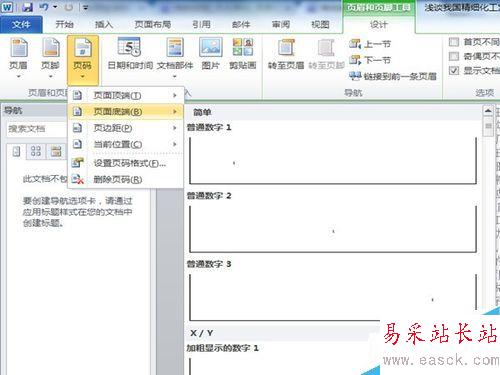The width and height of the screenshot is (500, 375).
Task: Click 转至页脚 (Go to Footer)
Action: click(x=326, y=54)
